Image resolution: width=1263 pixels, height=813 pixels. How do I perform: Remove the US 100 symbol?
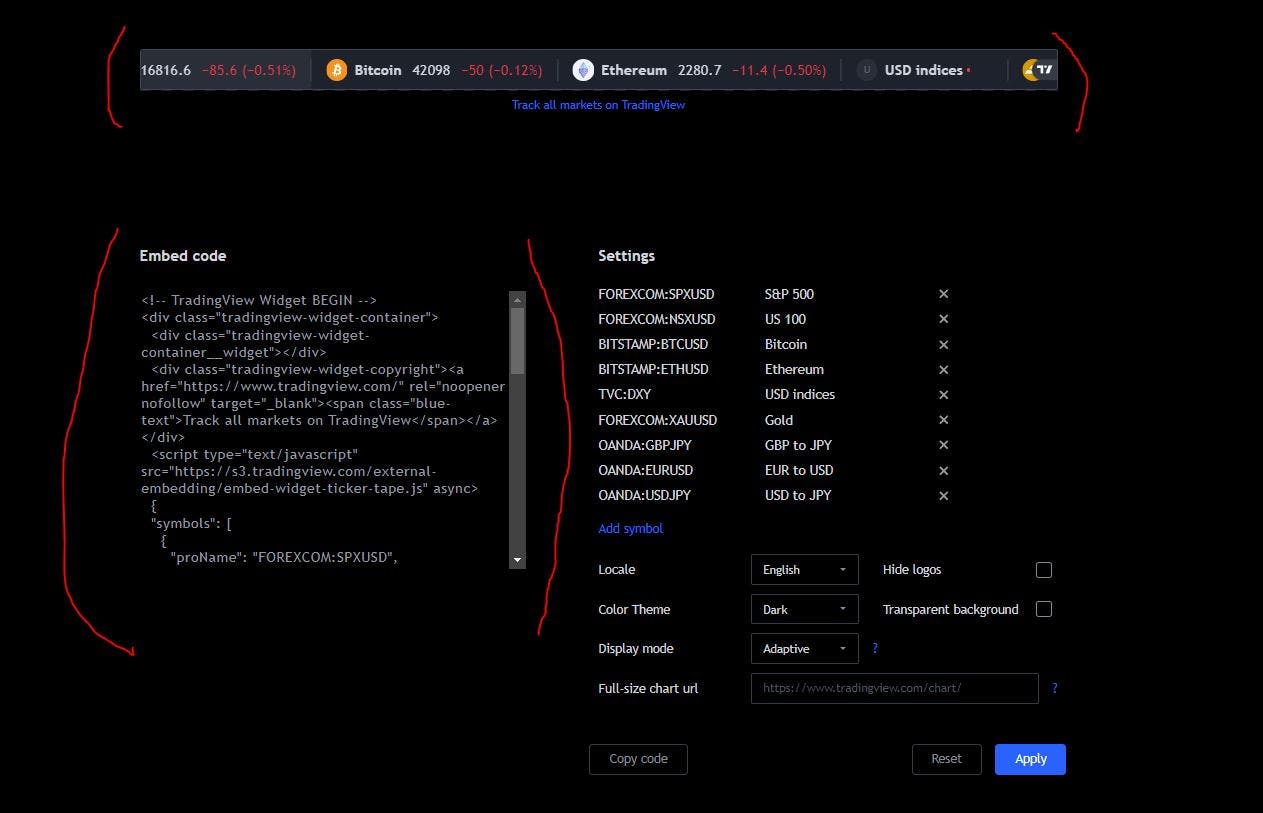(943, 319)
